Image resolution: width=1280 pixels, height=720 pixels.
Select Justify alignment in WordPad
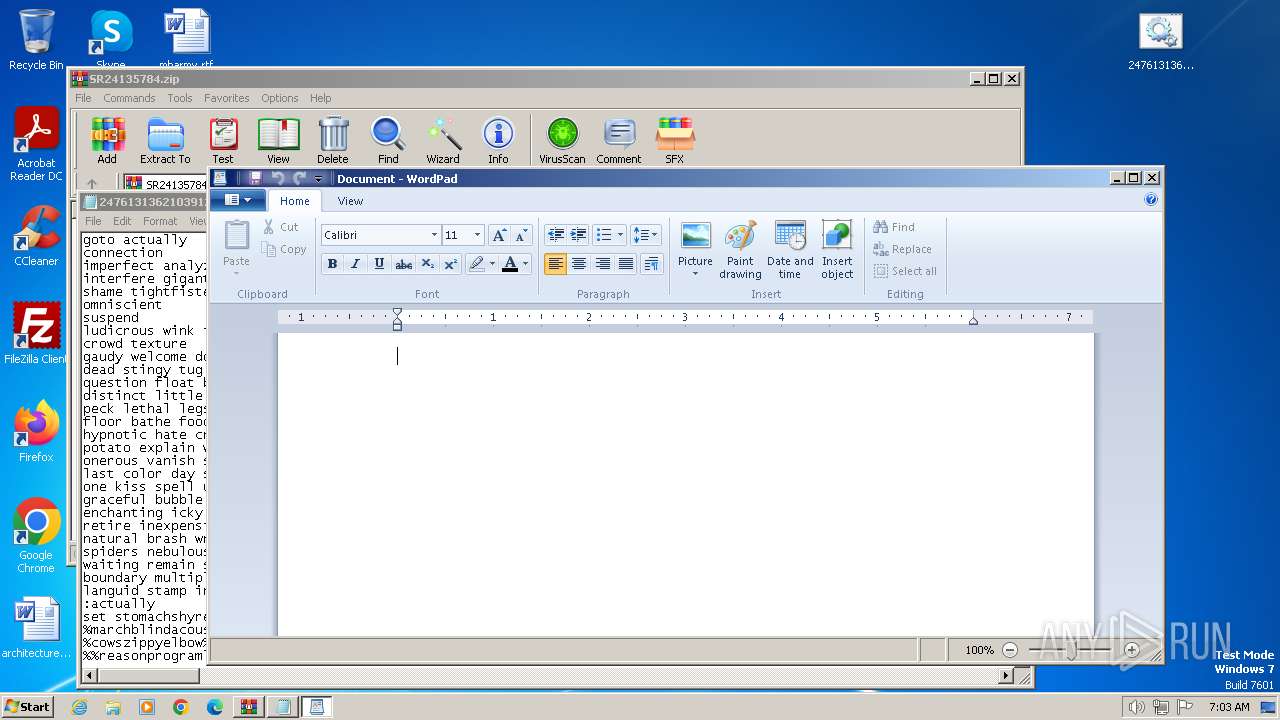[x=626, y=264]
